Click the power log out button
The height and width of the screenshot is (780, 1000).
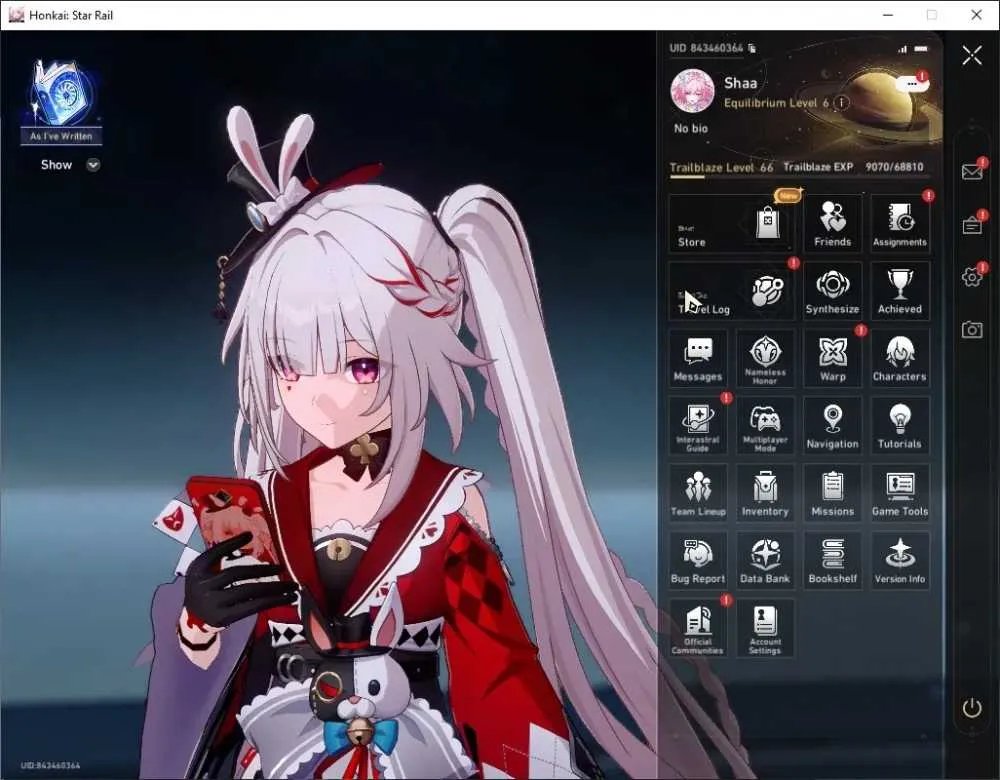click(971, 707)
